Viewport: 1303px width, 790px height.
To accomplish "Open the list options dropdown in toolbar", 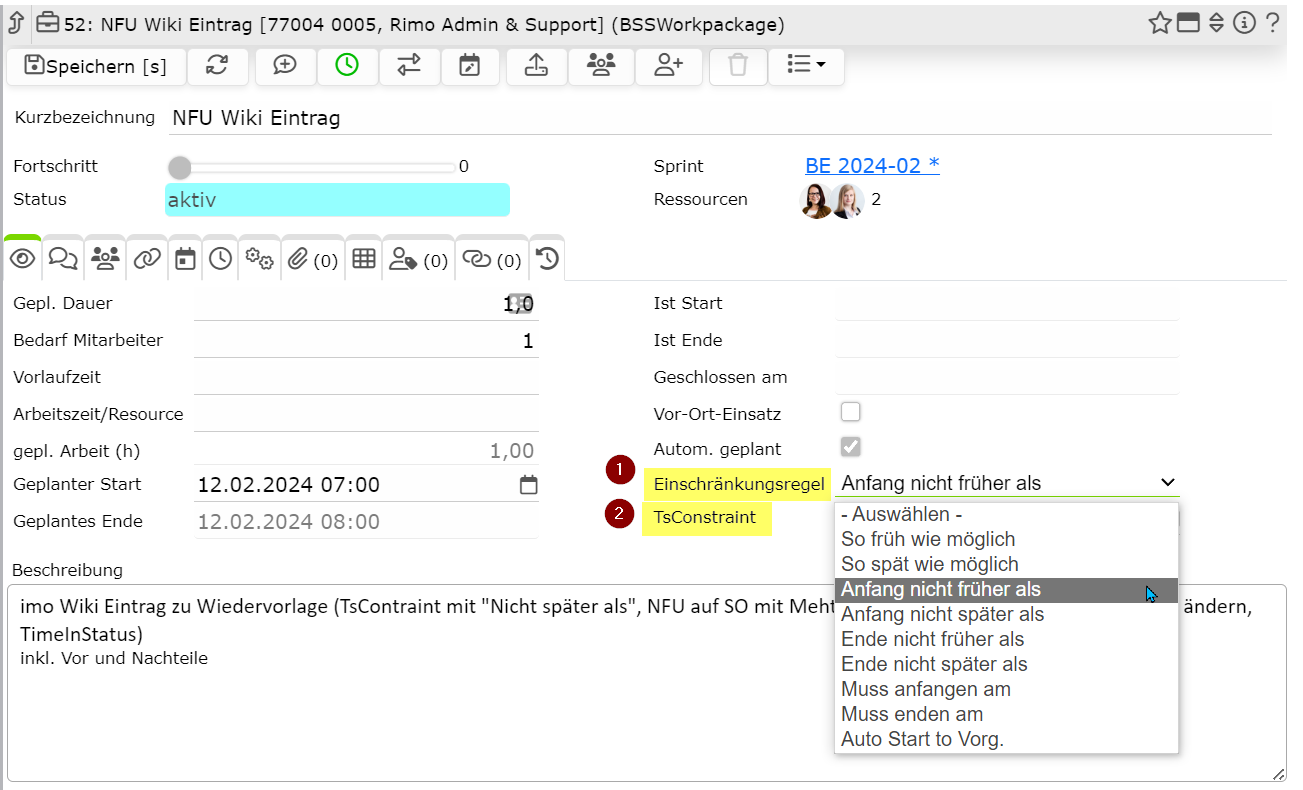I will [x=806, y=67].
